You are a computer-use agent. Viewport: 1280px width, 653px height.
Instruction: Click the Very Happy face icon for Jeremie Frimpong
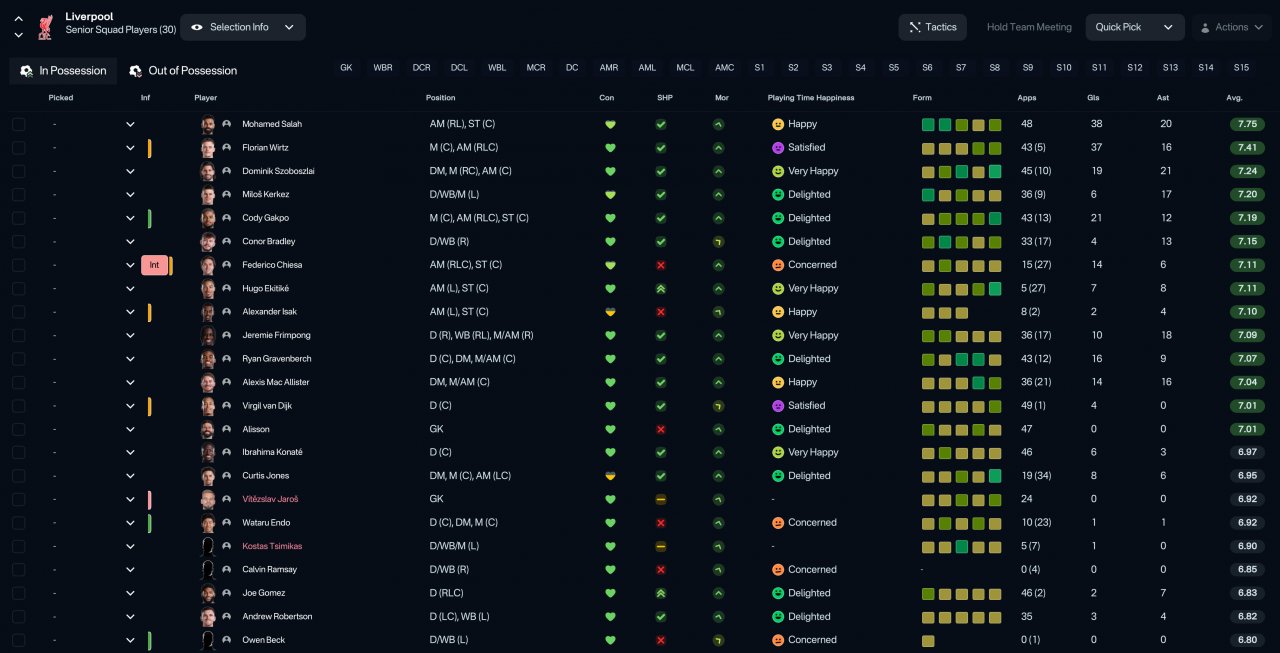[x=778, y=335]
